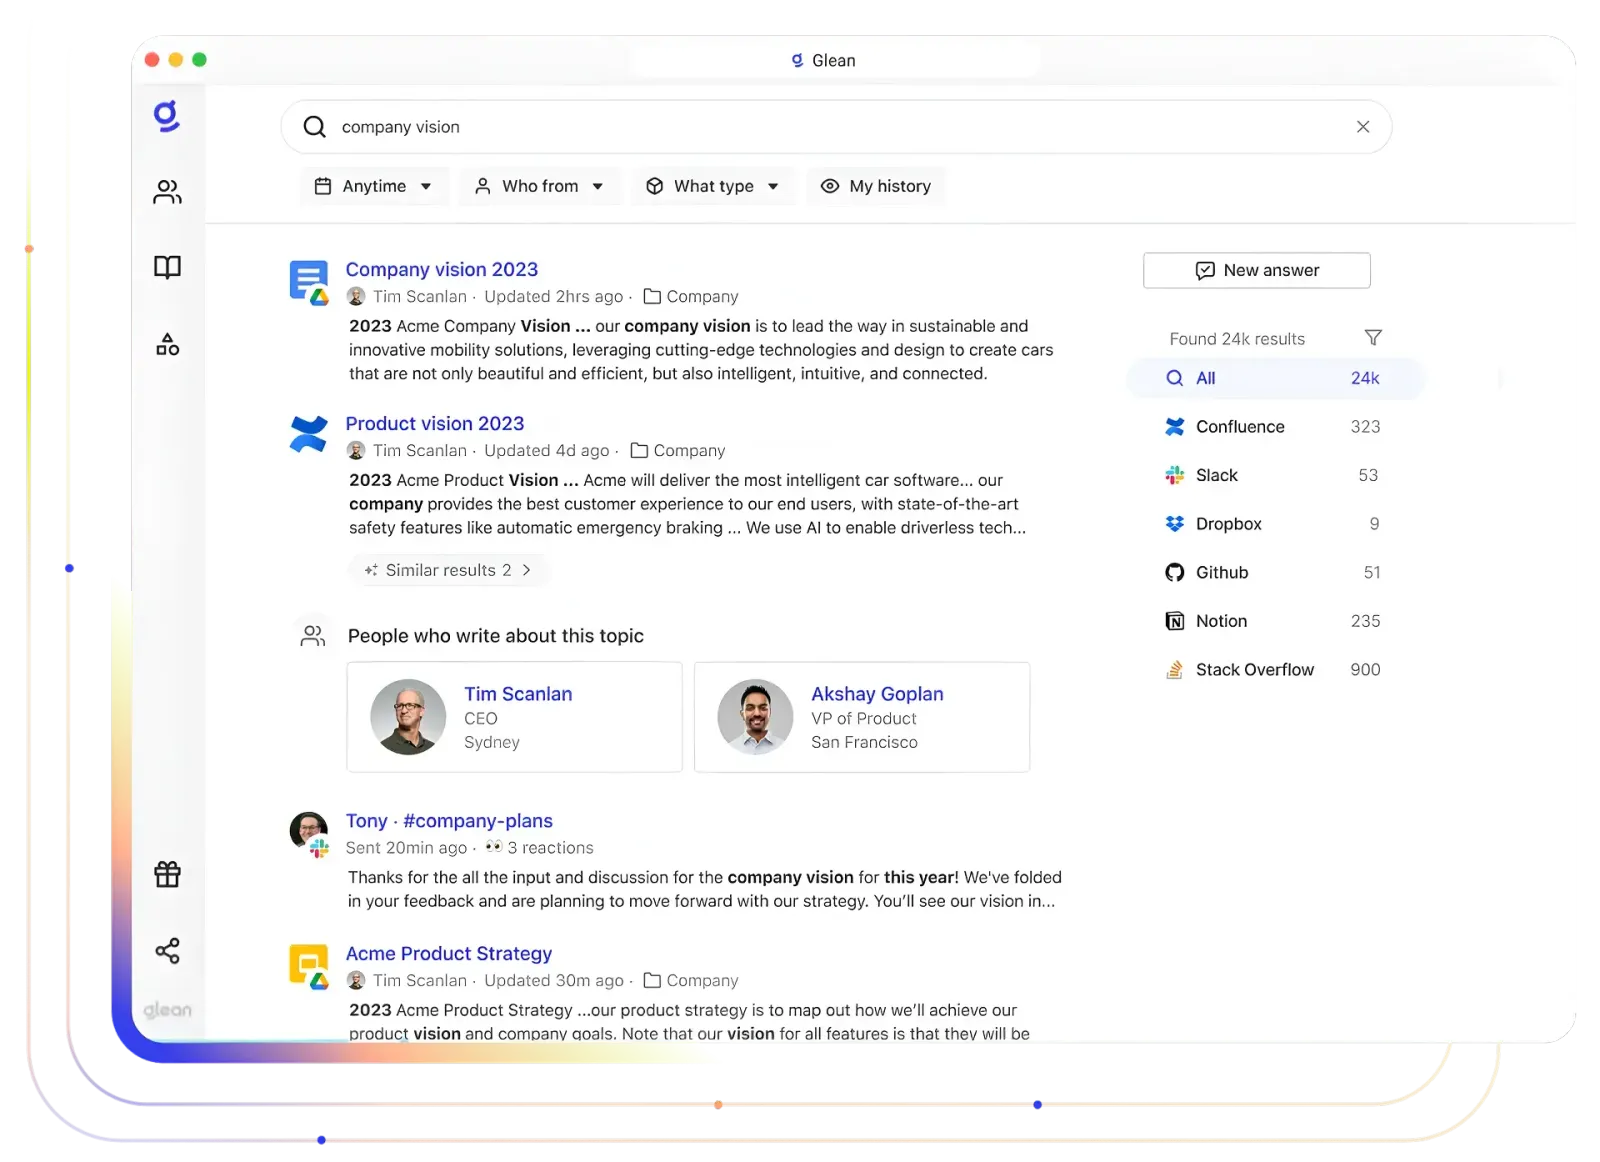Click folder icon next to Company under Product vision
This screenshot has width=1600, height=1162.
(x=640, y=451)
